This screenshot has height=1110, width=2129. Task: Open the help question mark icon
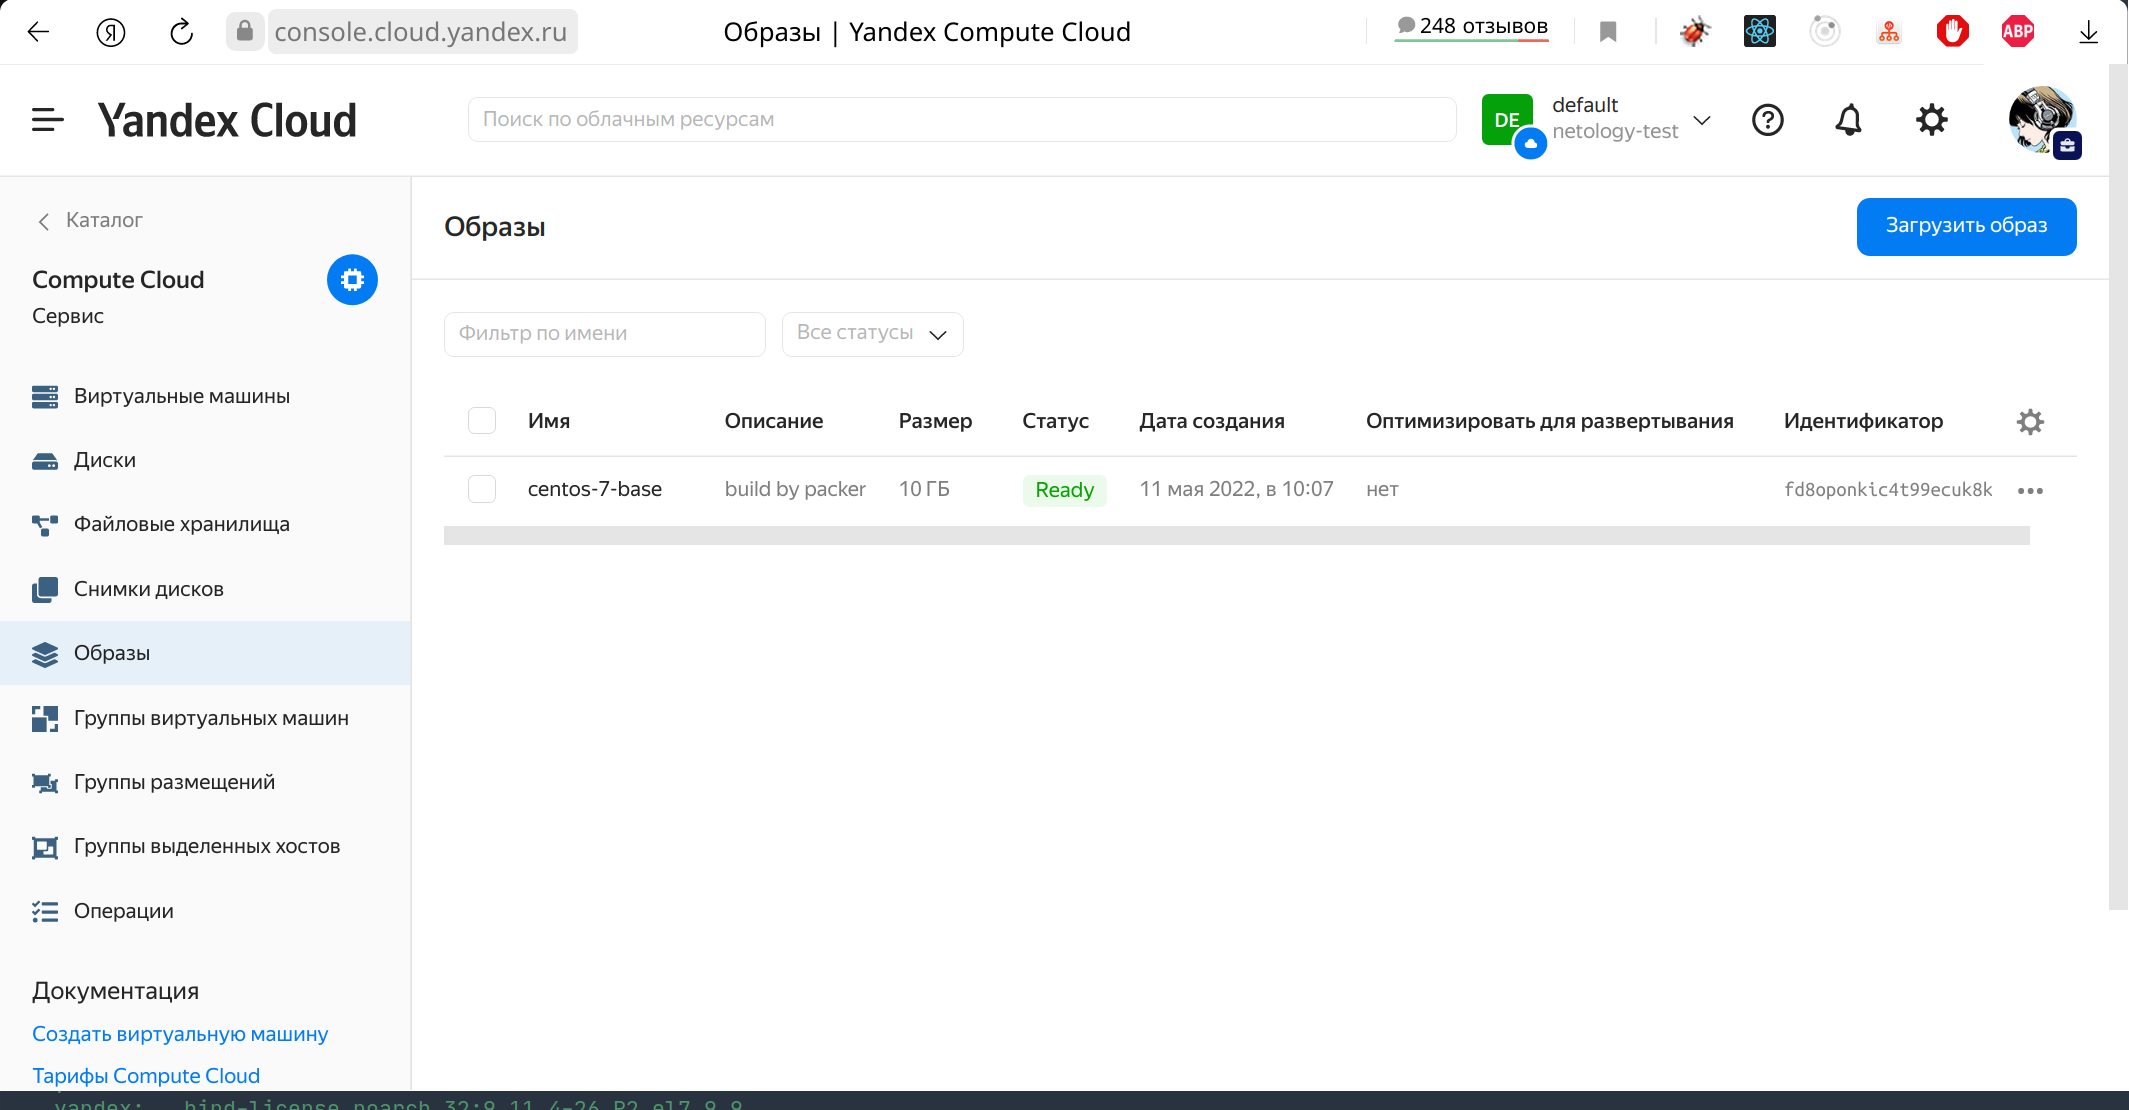1767,120
